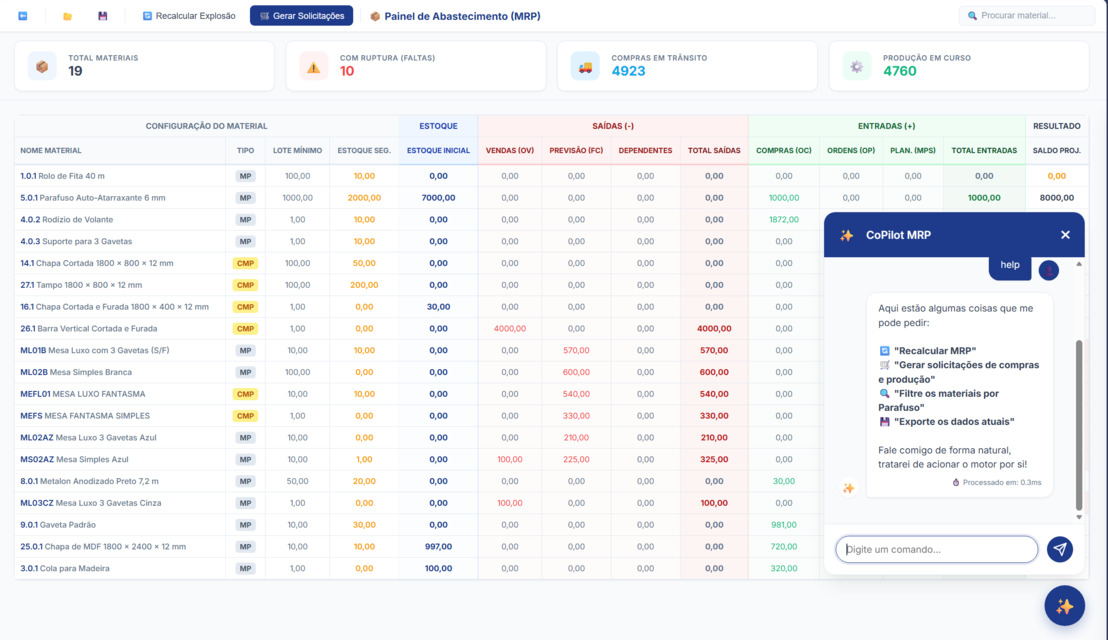This screenshot has height=640, width=1108.
Task: Open the yellow folder icon in toolbar
Action: coord(67,16)
